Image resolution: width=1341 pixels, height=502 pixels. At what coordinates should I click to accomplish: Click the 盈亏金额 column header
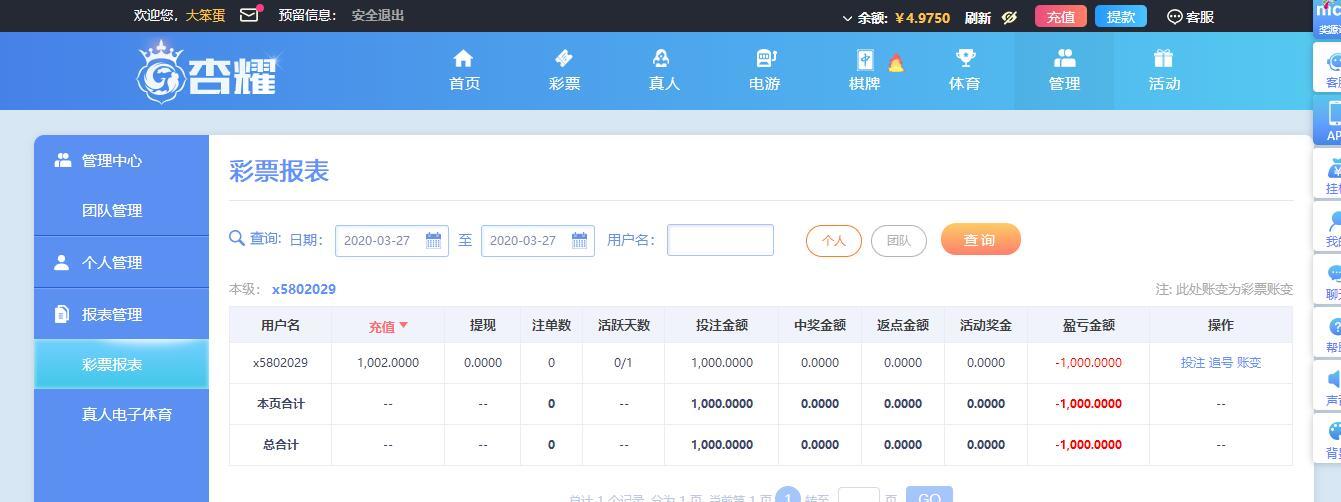1088,325
